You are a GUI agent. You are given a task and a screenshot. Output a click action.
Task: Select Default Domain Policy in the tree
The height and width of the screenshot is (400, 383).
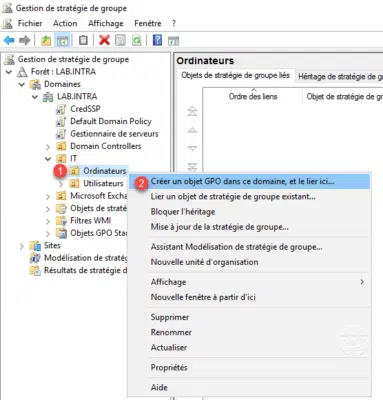[x=111, y=121]
